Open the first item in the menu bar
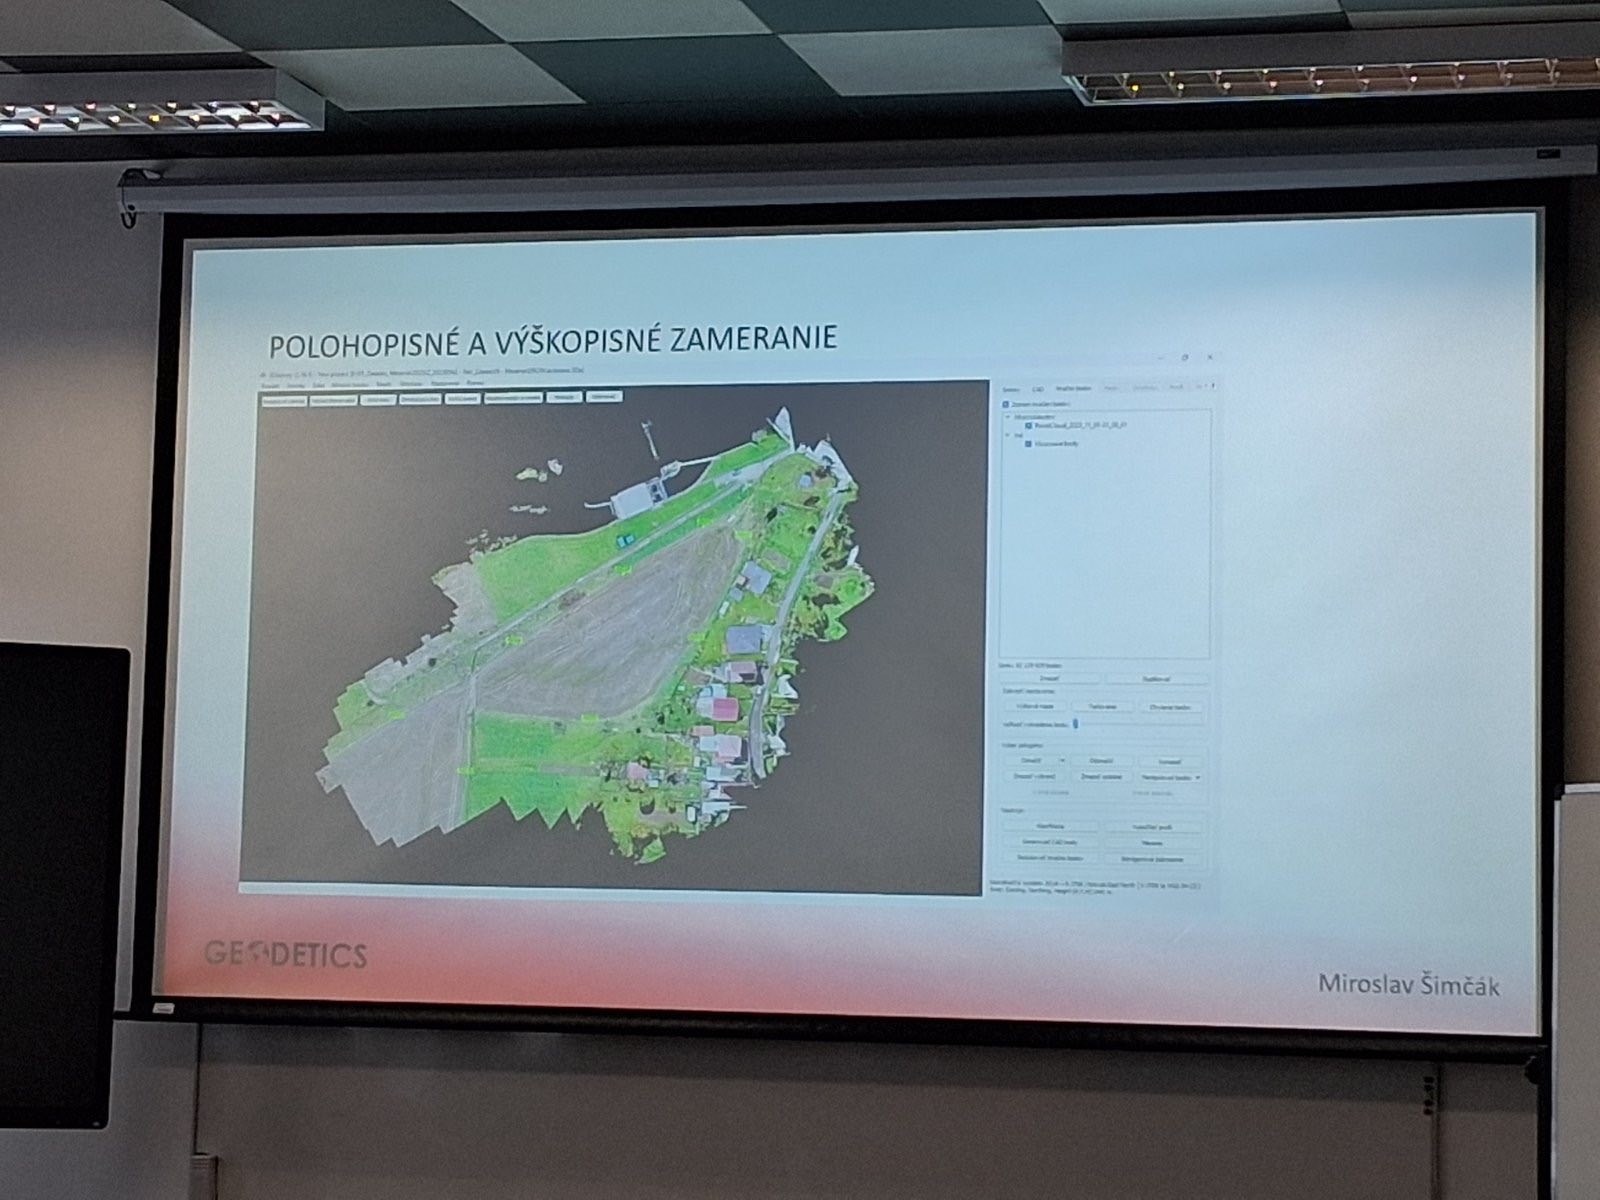This screenshot has width=1600, height=1200. tap(270, 384)
